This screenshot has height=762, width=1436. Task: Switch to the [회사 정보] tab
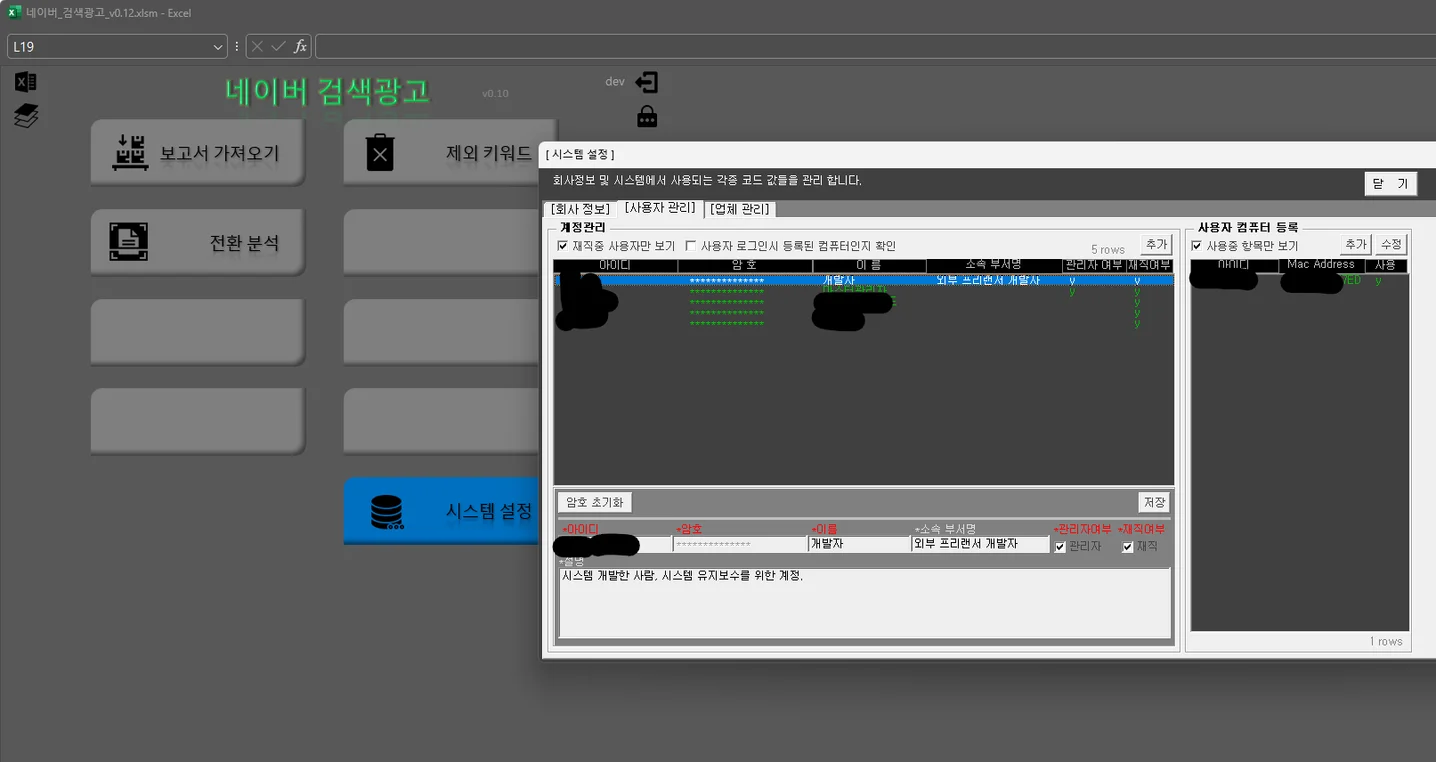580,209
